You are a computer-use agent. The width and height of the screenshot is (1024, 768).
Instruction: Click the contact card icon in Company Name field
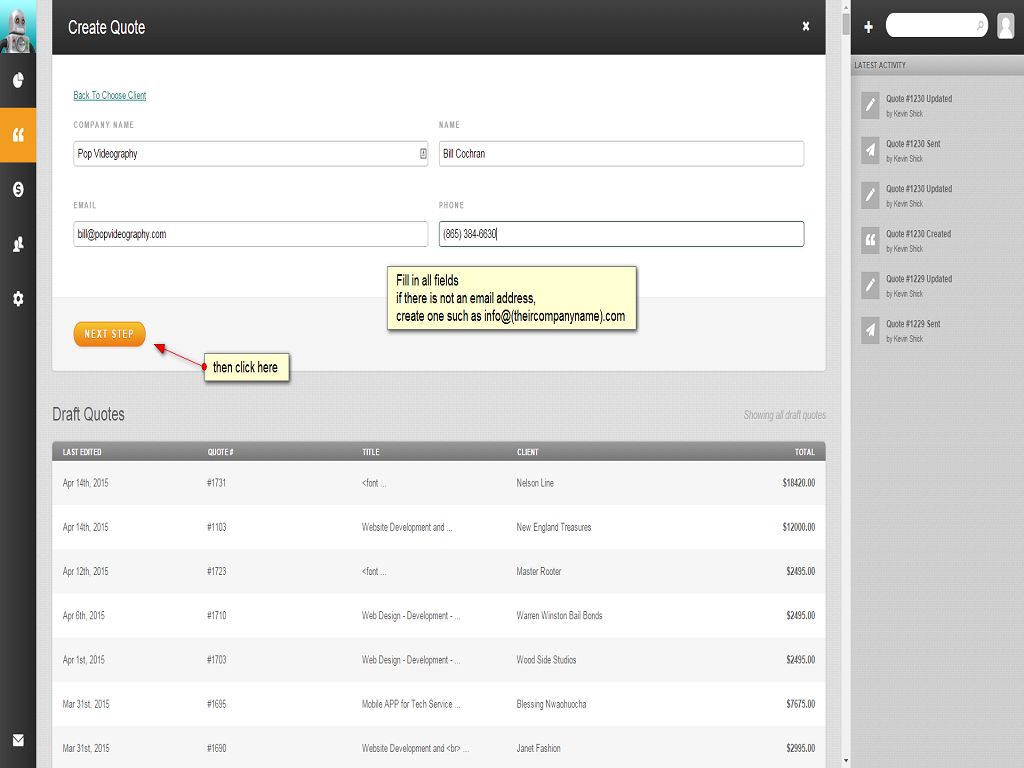tap(422, 154)
